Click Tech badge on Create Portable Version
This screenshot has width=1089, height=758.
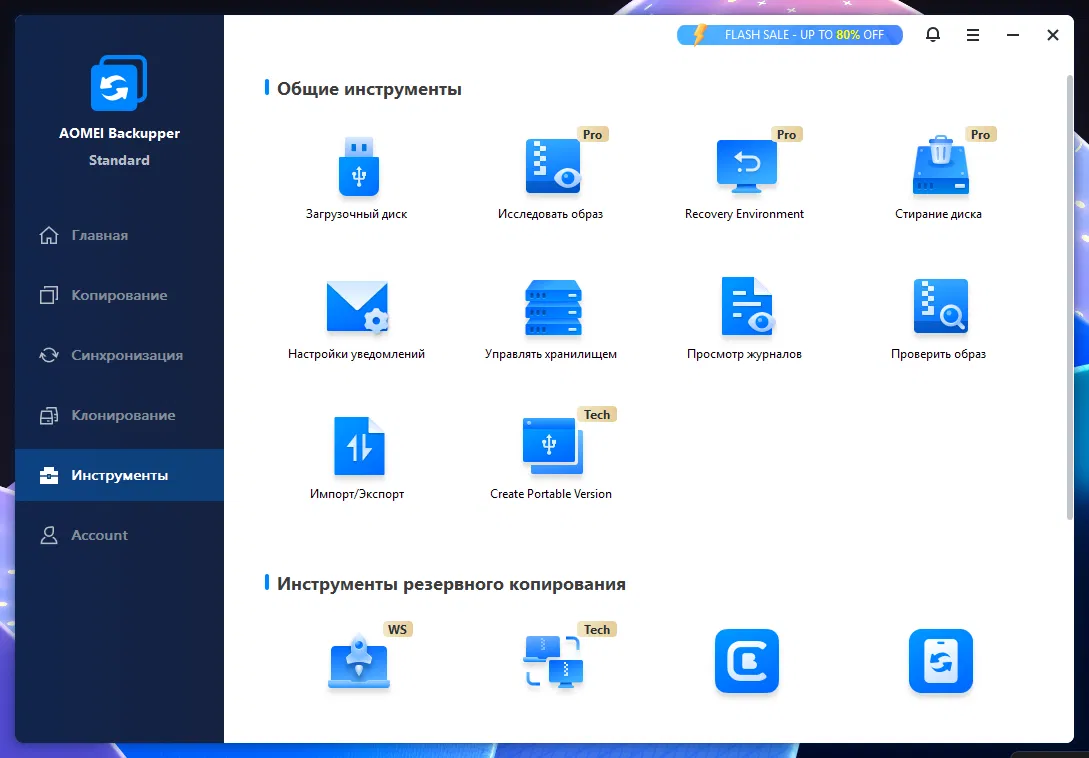(597, 414)
